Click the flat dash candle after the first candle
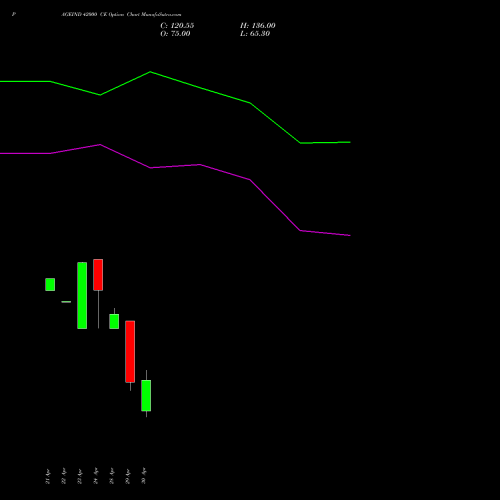Image resolution: width=500 pixels, height=500 pixels. pos(66,302)
